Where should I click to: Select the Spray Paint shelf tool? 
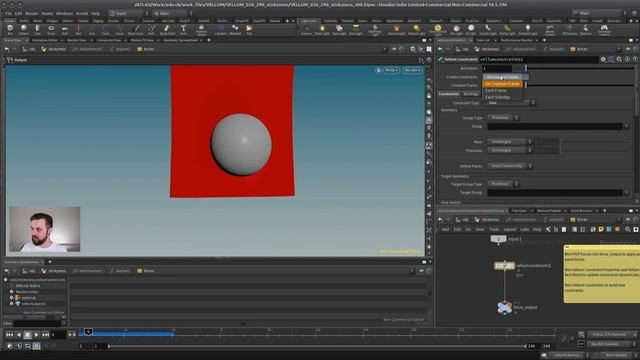(167, 29)
